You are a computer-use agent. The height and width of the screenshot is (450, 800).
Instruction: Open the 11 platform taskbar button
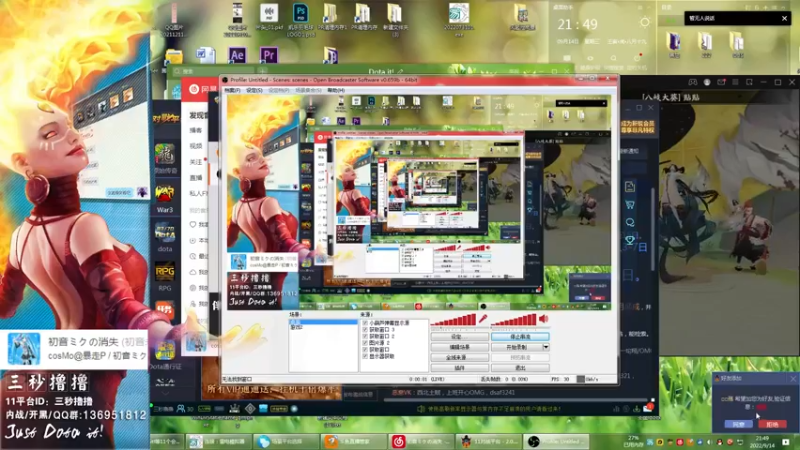click(x=488, y=441)
